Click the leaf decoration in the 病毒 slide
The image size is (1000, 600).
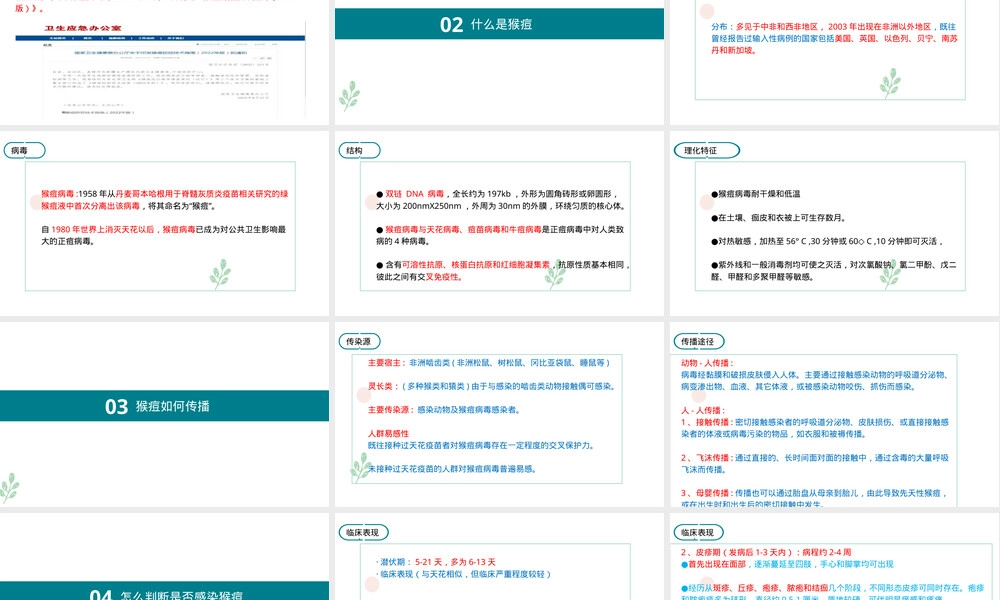pyautogui.click(x=221, y=274)
